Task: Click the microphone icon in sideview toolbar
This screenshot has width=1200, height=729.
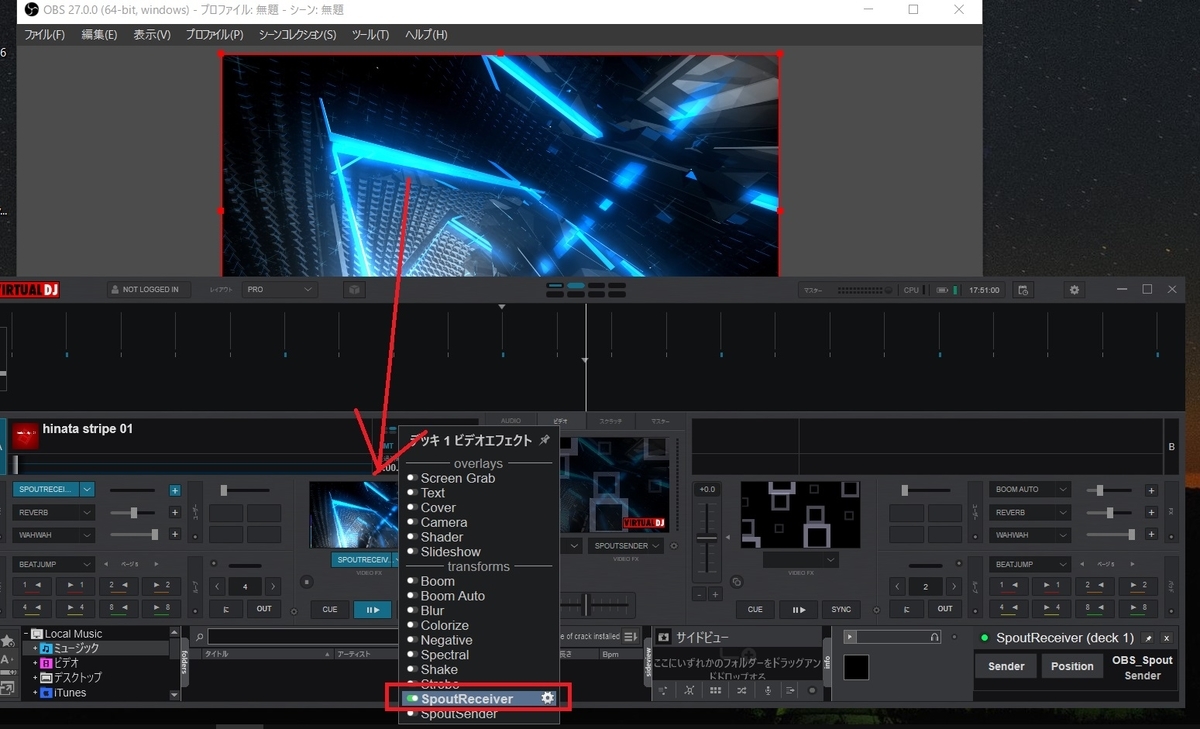Action: coord(767,690)
